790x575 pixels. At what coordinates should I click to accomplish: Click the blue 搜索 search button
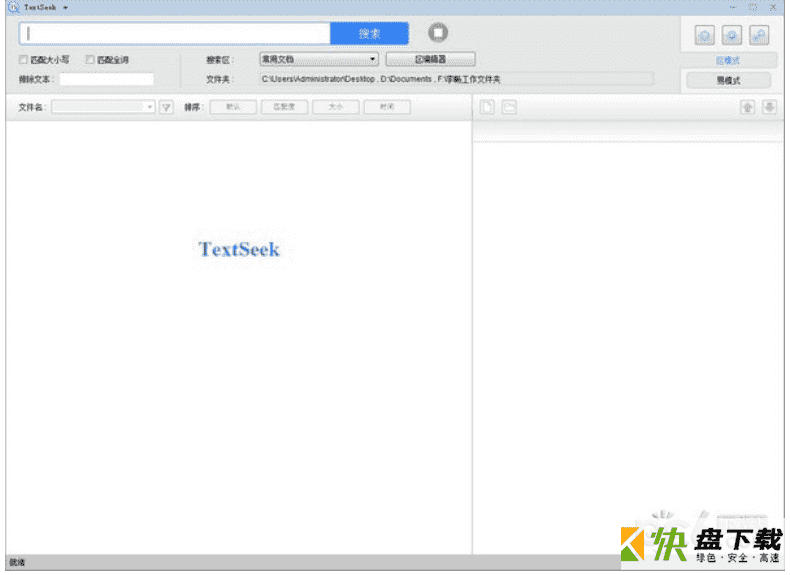point(369,34)
